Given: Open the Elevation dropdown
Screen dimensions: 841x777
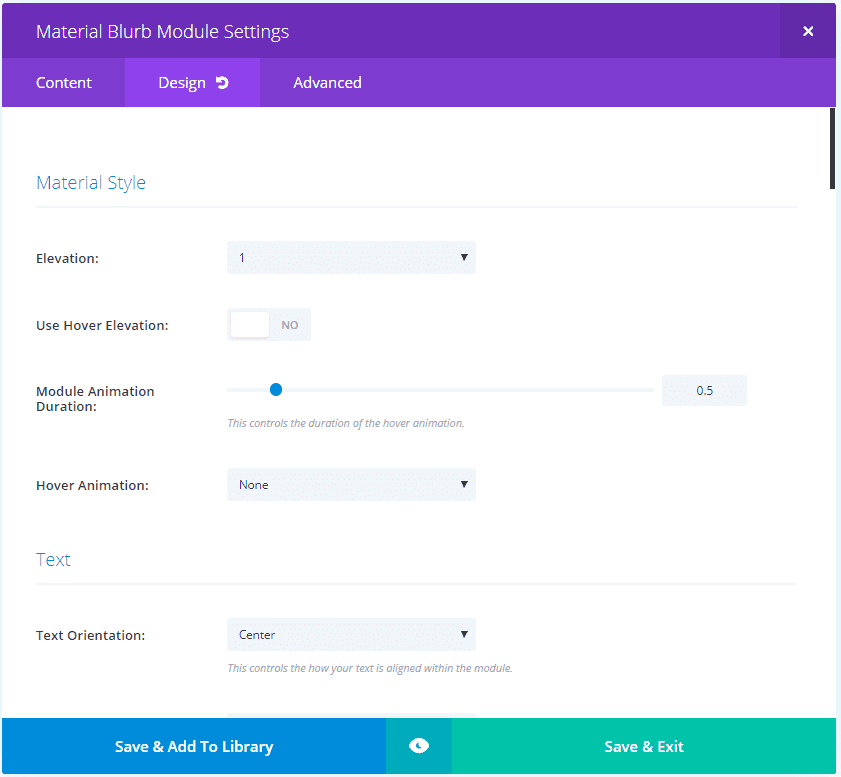Looking at the screenshot, I should [x=350, y=258].
